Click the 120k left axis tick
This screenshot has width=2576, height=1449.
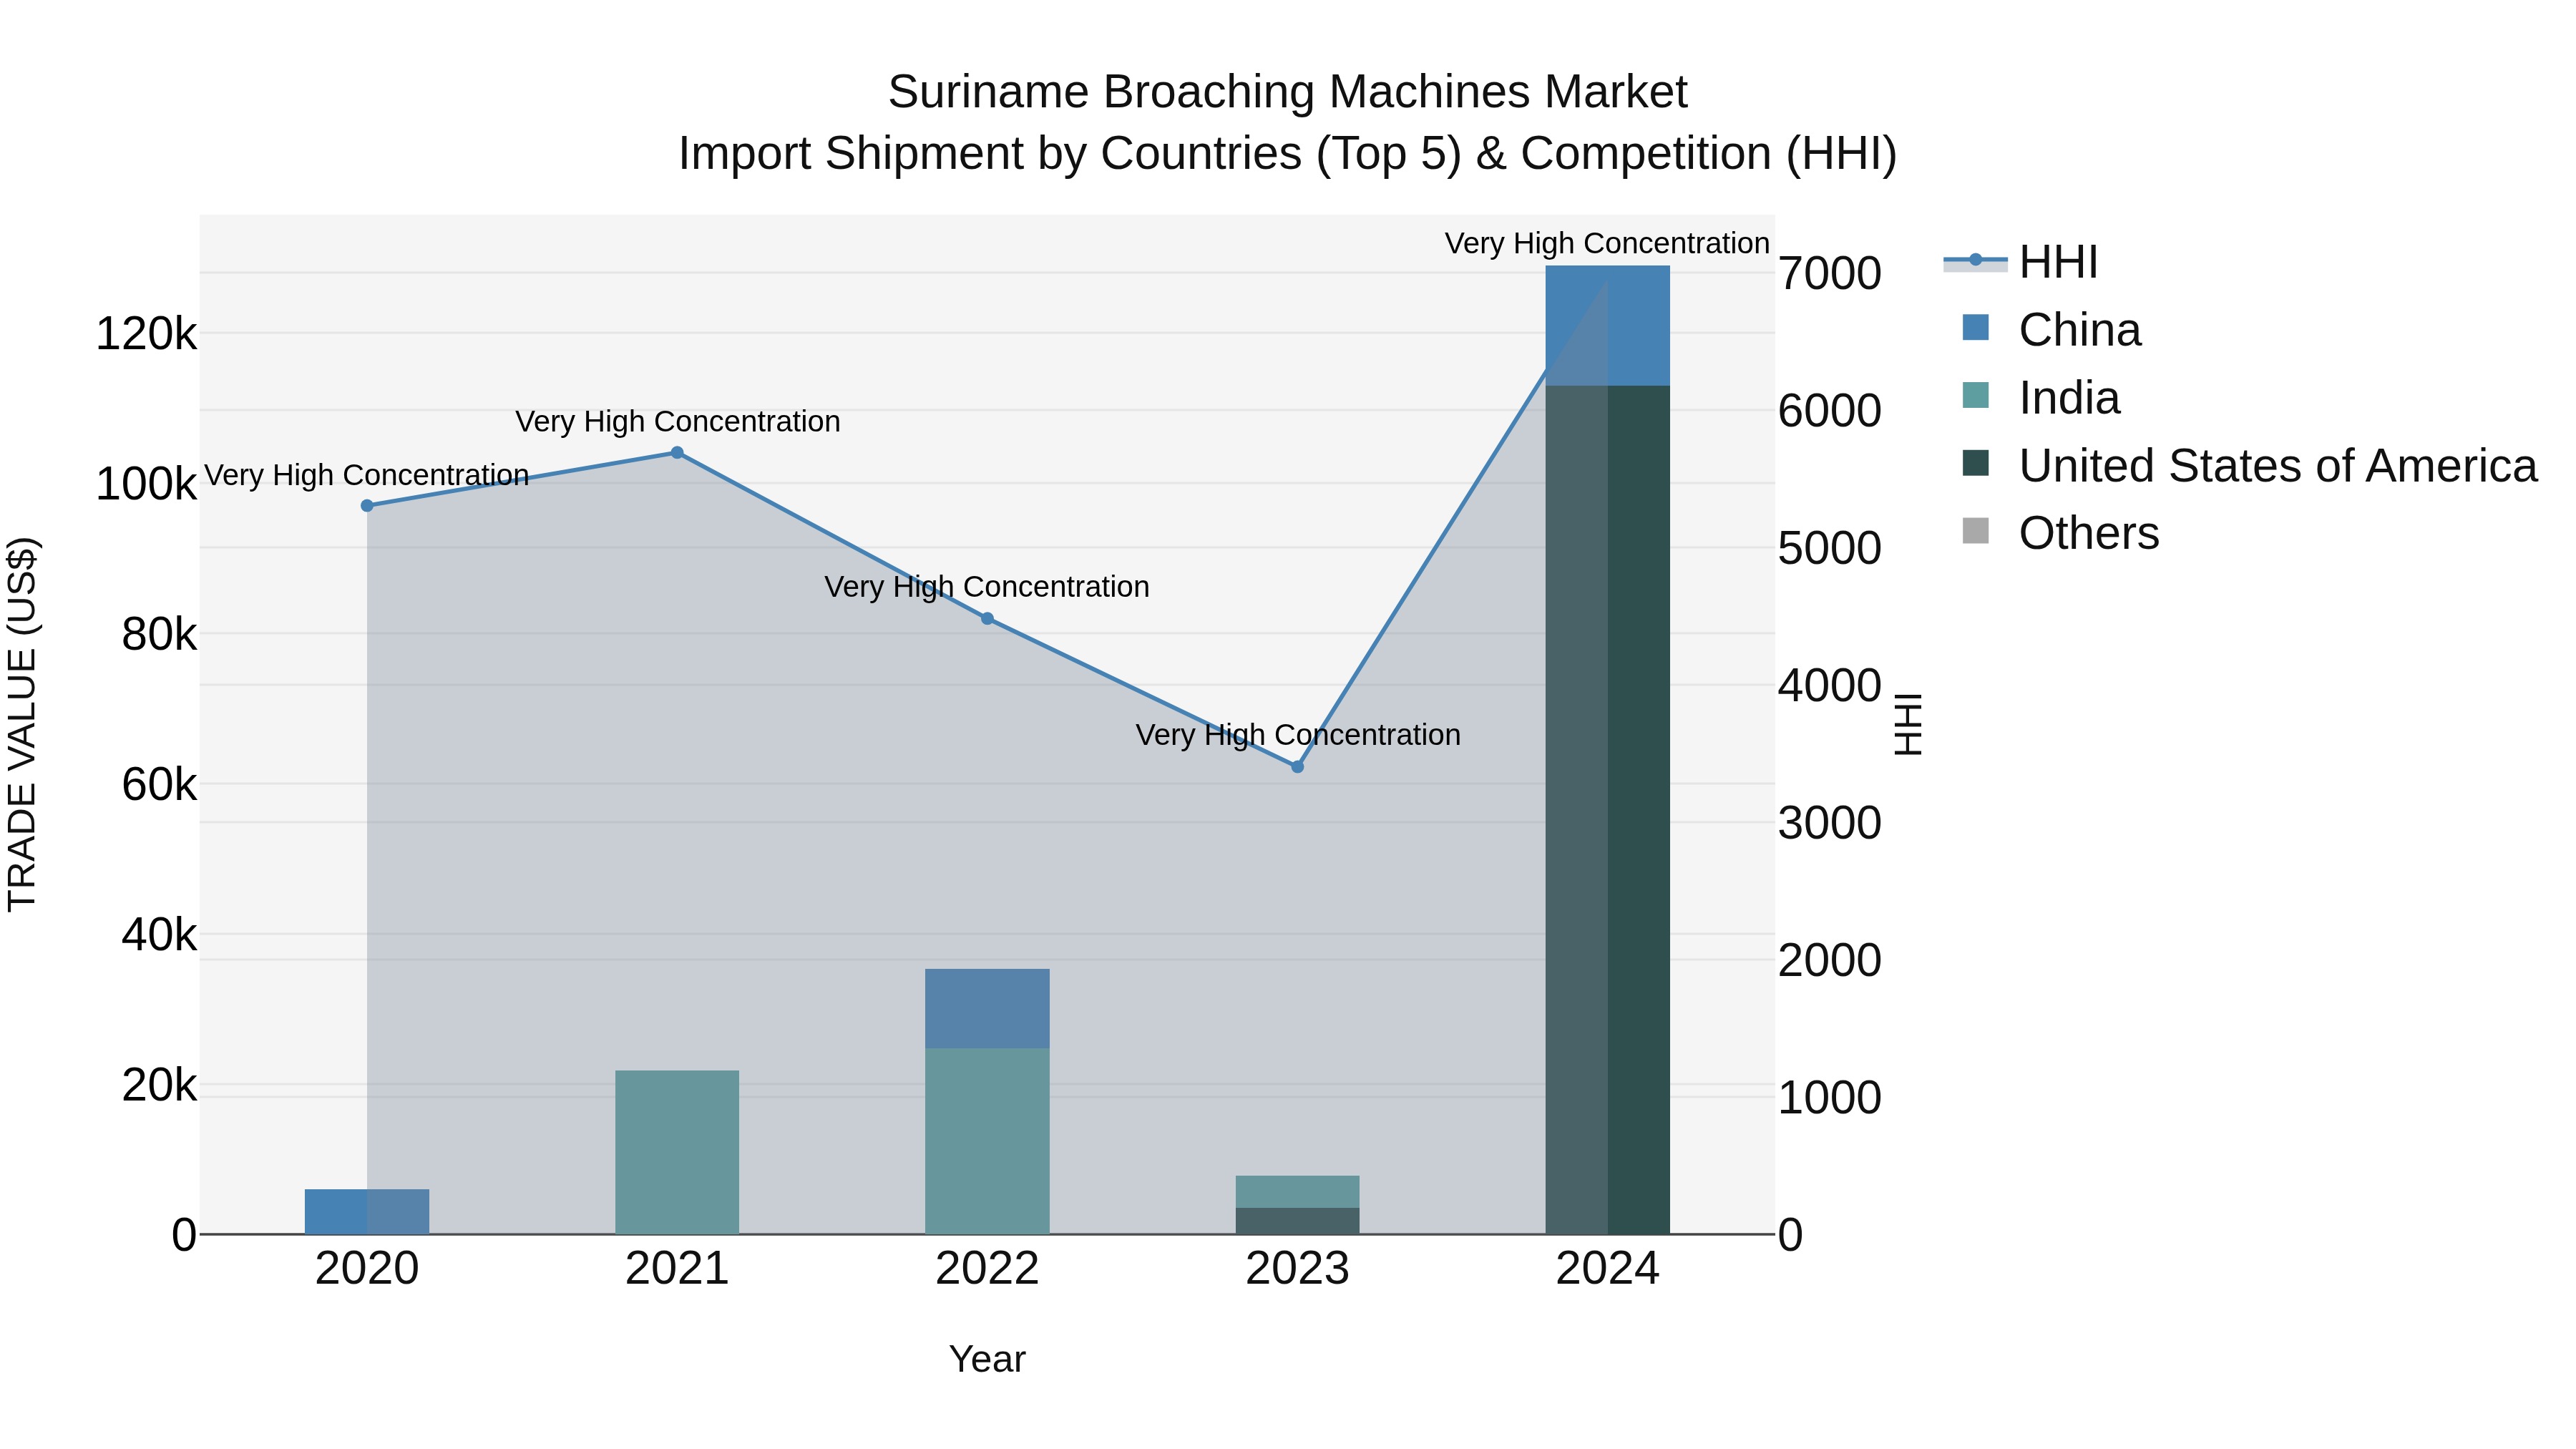point(146,333)
